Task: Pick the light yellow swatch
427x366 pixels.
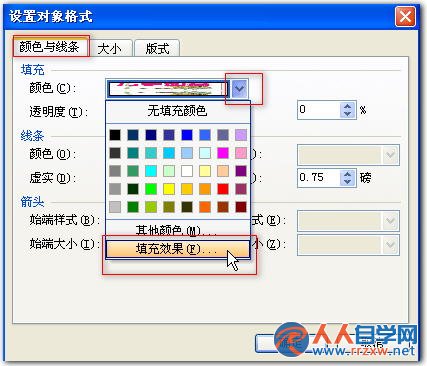Action: [205, 171]
